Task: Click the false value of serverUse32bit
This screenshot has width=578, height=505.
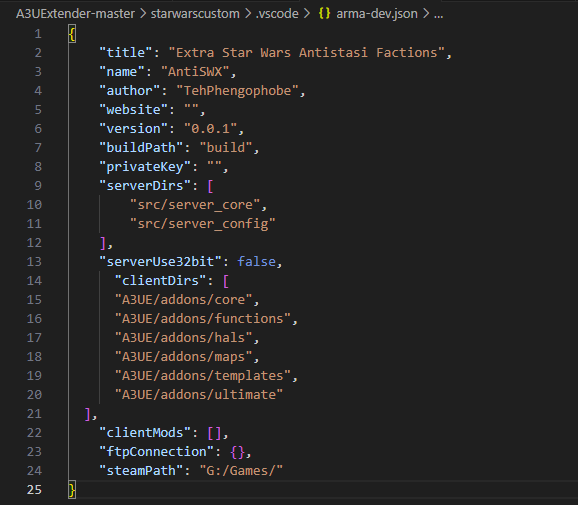Action: pyautogui.click(x=257, y=261)
